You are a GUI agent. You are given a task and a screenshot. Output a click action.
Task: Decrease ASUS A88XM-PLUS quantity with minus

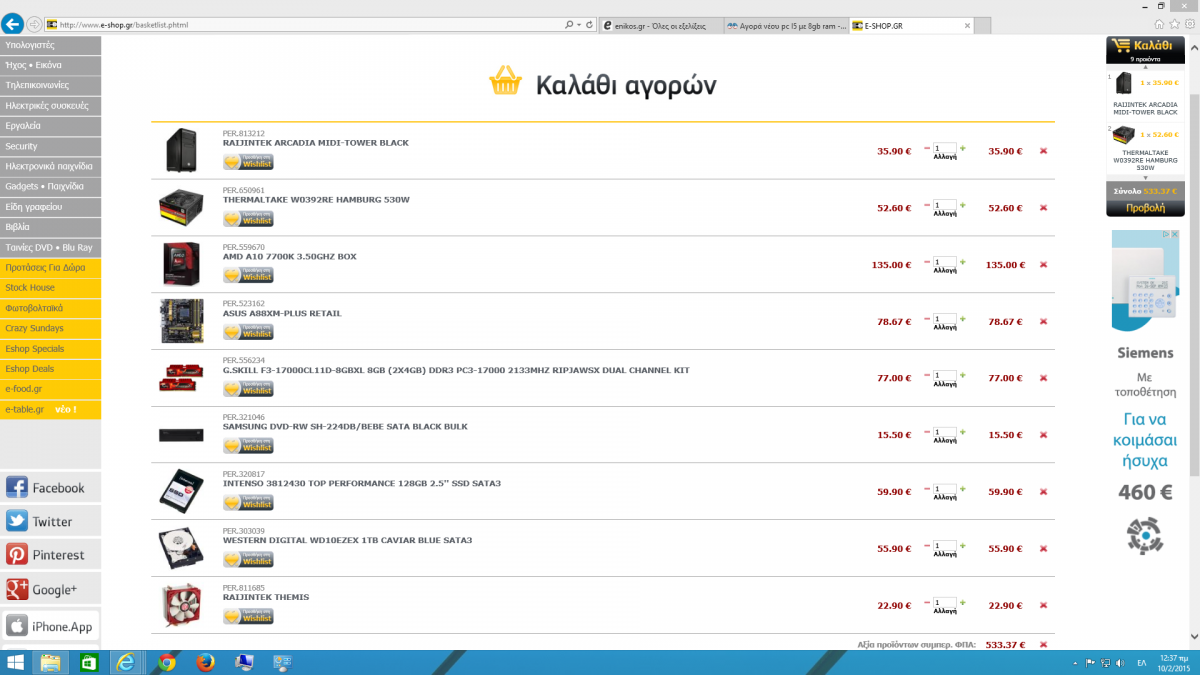click(927, 319)
